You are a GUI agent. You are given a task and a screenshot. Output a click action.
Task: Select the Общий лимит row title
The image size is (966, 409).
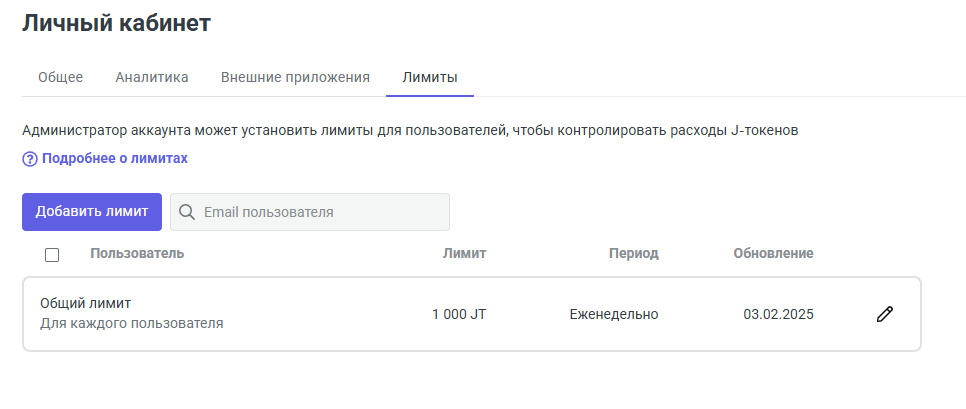click(x=86, y=303)
